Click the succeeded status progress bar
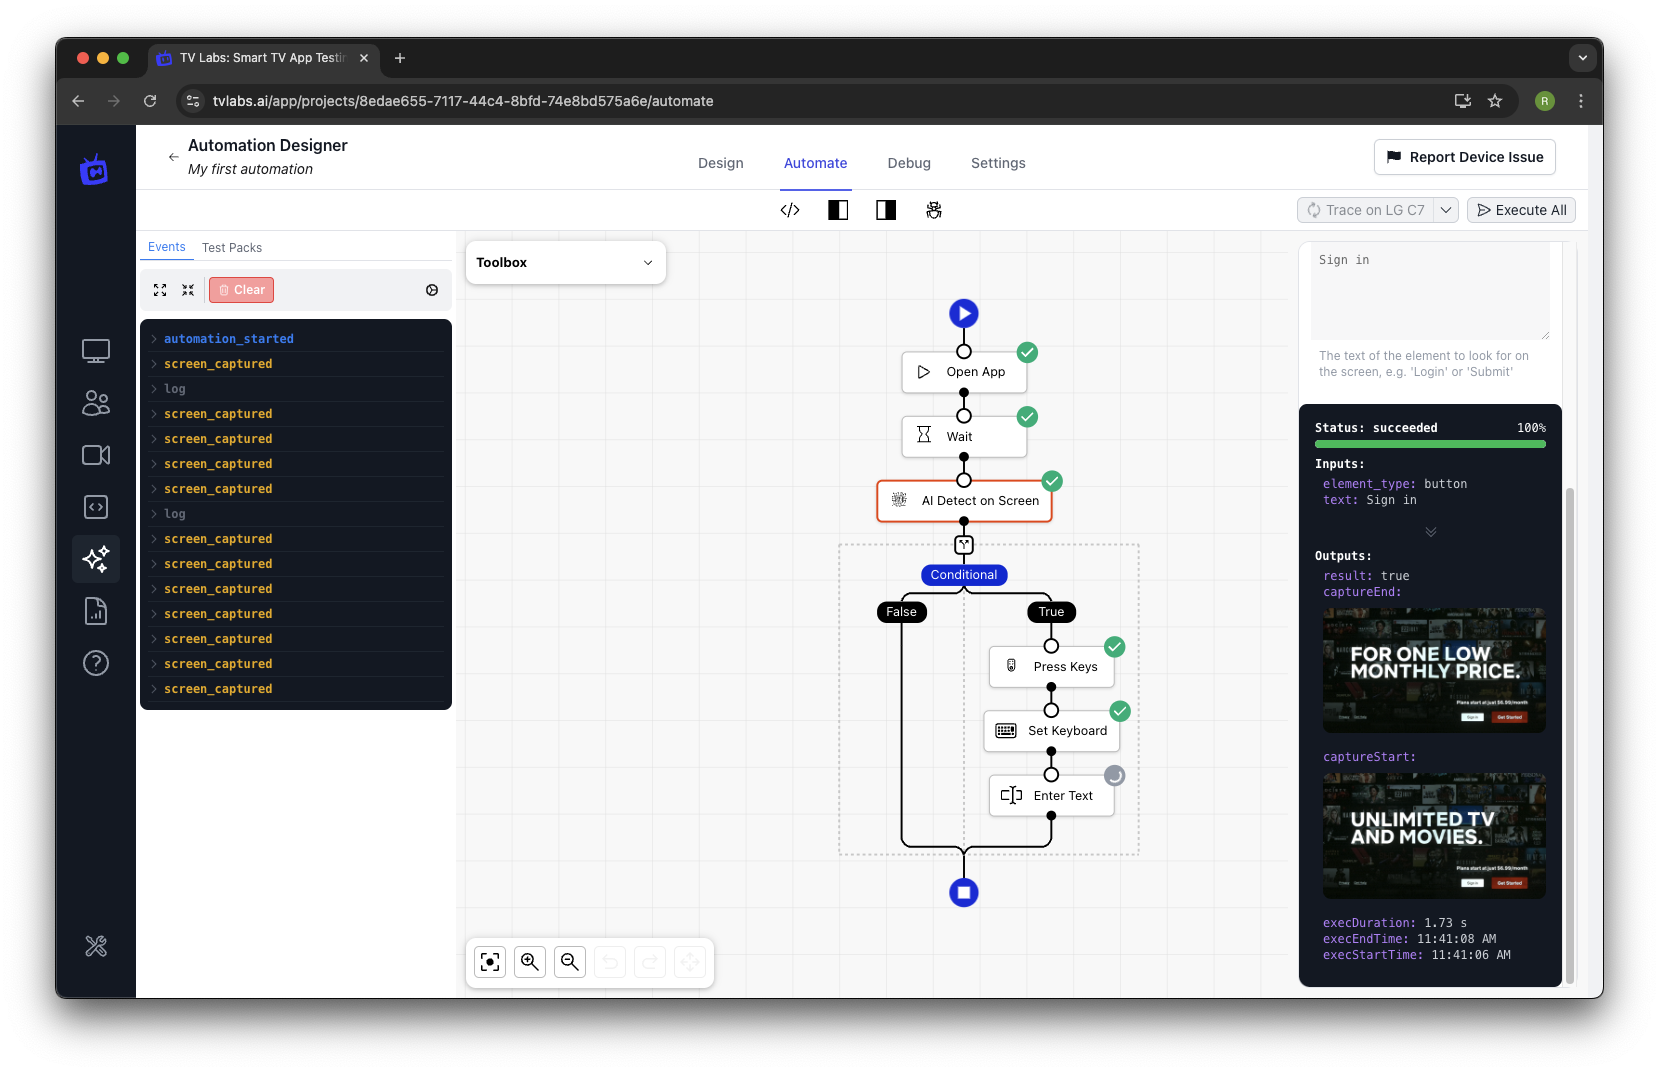Screen dimensions: 1659x1072 (x=1429, y=443)
